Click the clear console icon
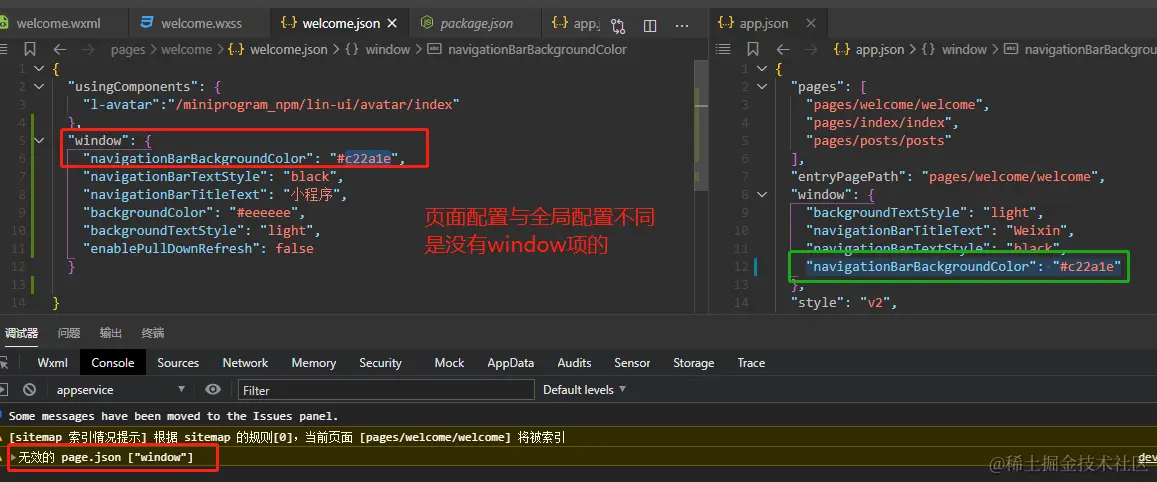This screenshot has height=482, width=1157. [x=30, y=390]
